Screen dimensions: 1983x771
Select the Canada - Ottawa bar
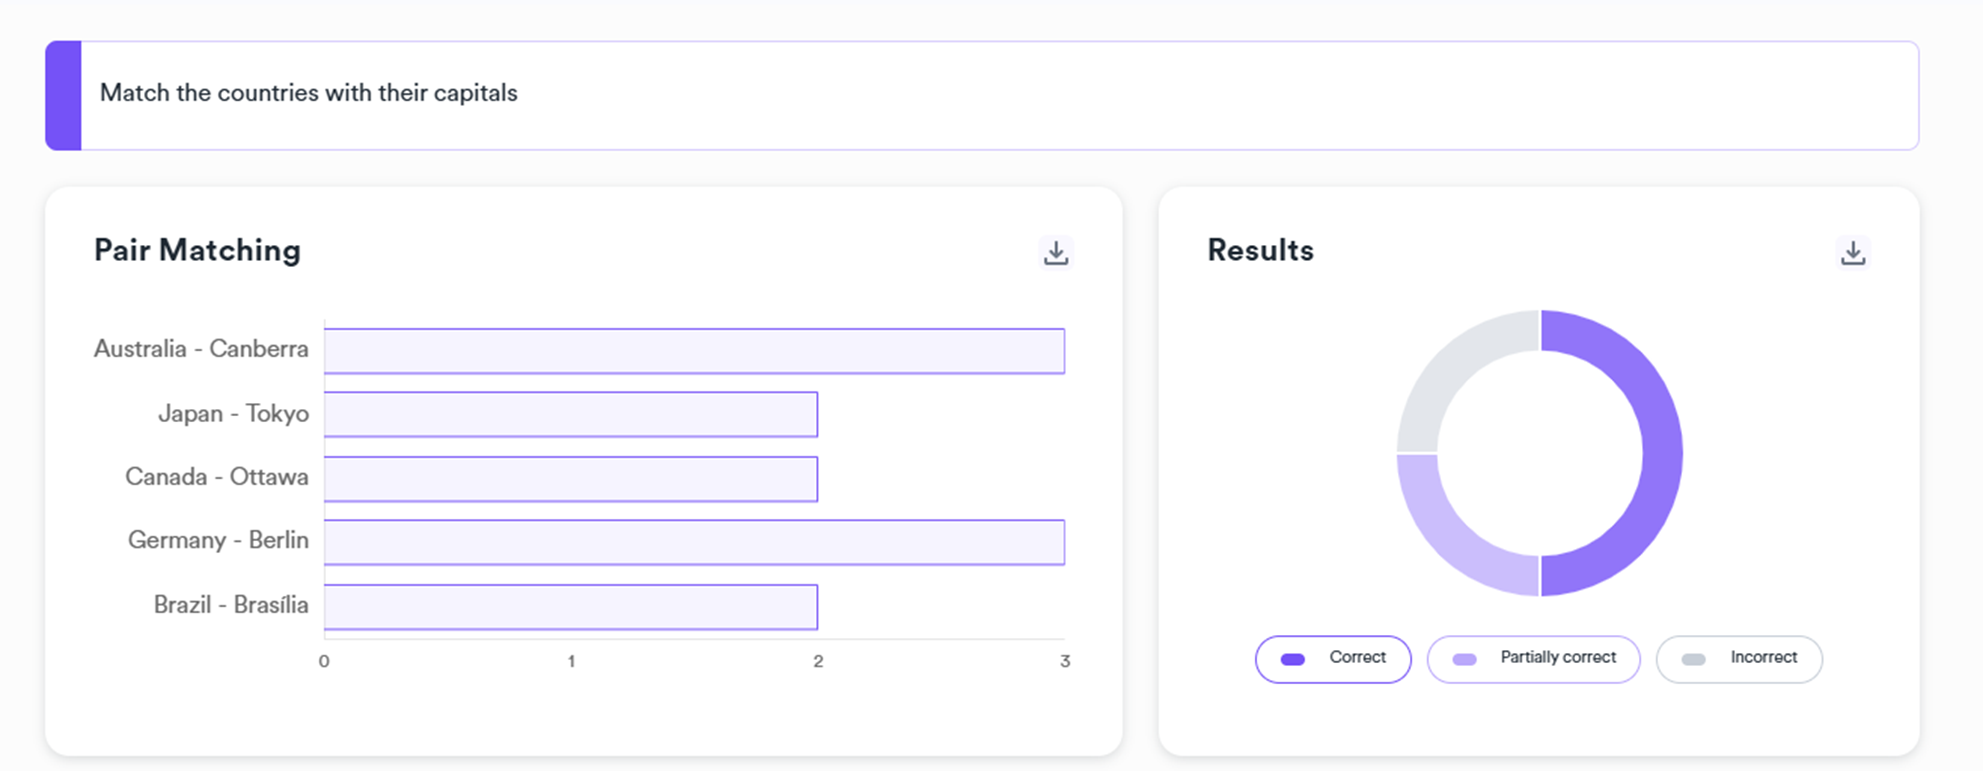[570, 479]
